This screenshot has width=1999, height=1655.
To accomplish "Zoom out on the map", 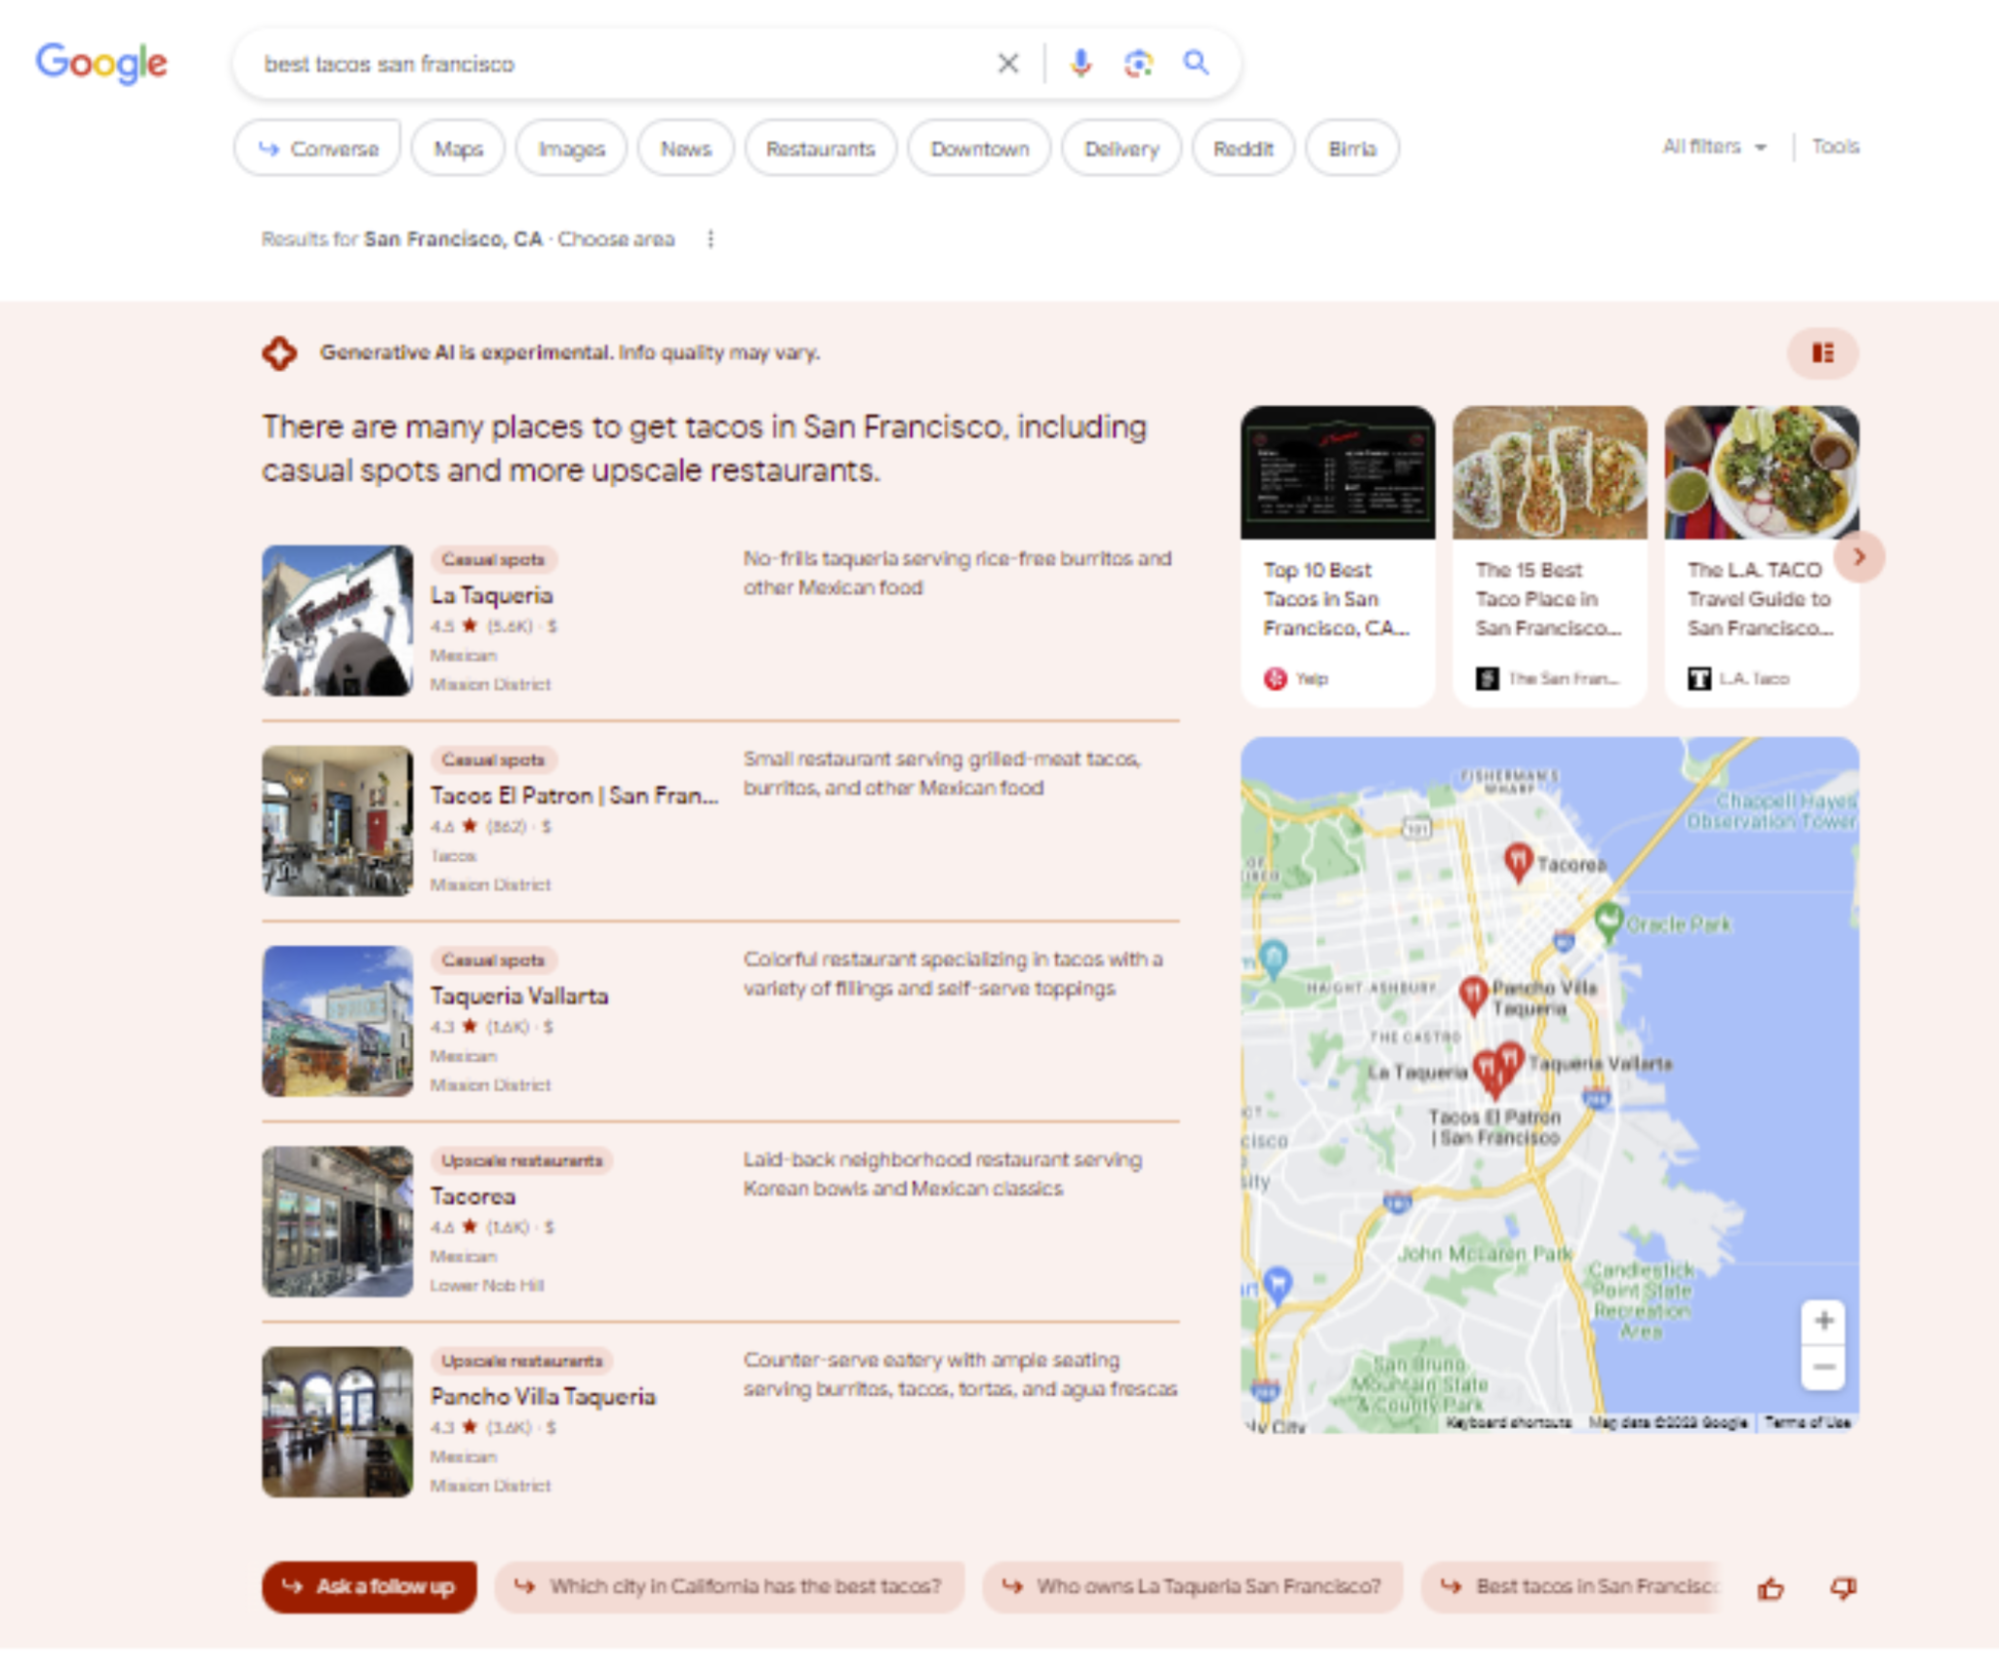I will tap(1823, 1367).
